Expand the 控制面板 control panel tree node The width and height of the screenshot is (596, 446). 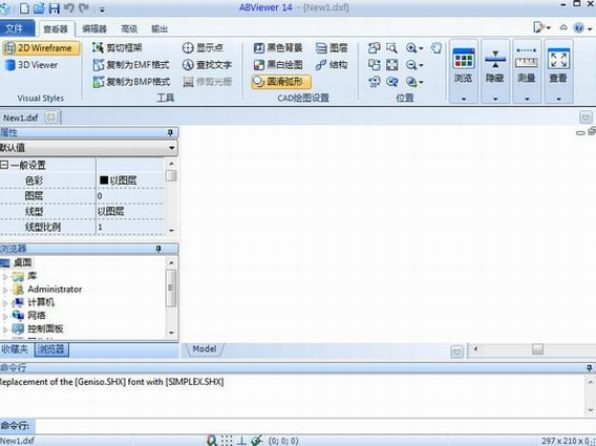[5, 329]
